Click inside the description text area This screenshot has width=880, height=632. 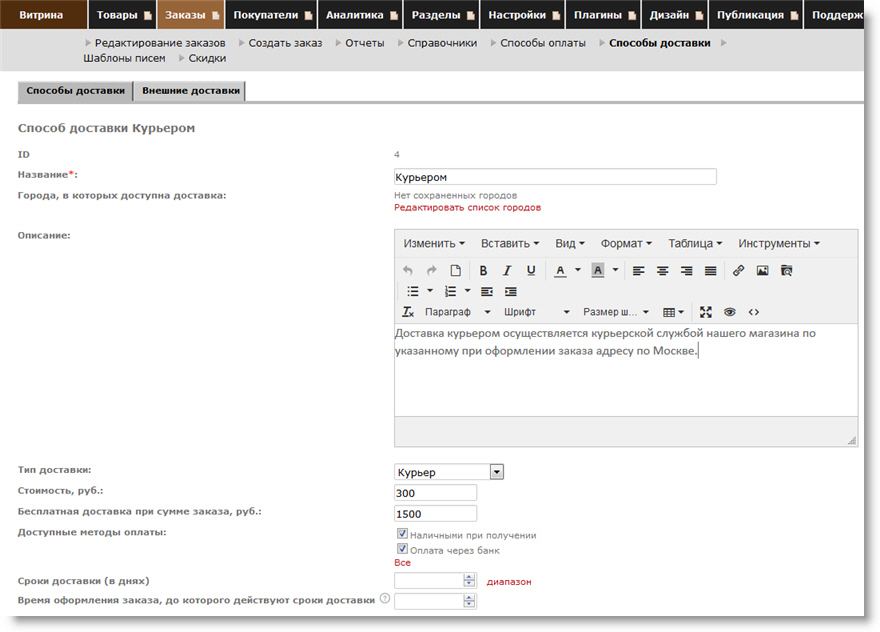point(626,370)
